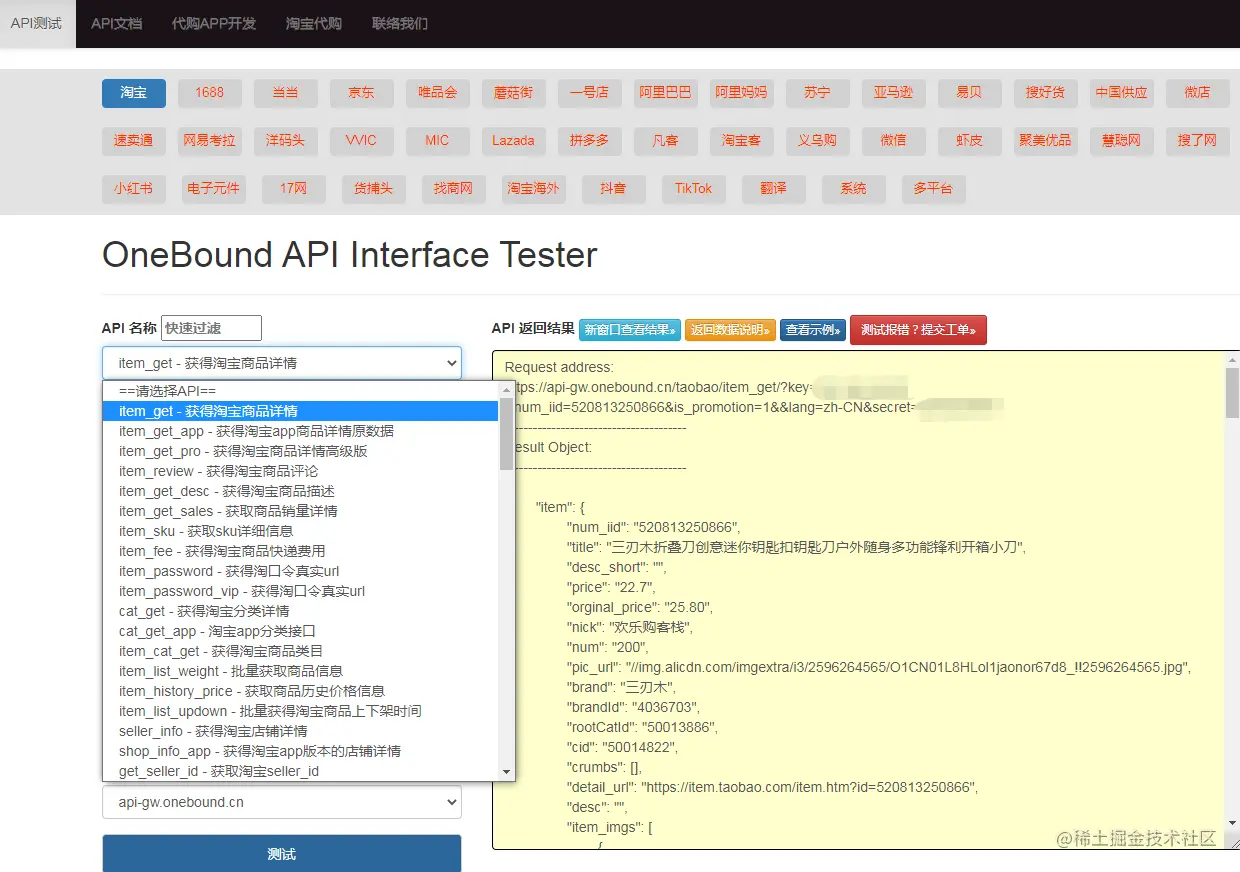Select the 微店 platform button
This screenshot has width=1240, height=872.
click(1198, 93)
